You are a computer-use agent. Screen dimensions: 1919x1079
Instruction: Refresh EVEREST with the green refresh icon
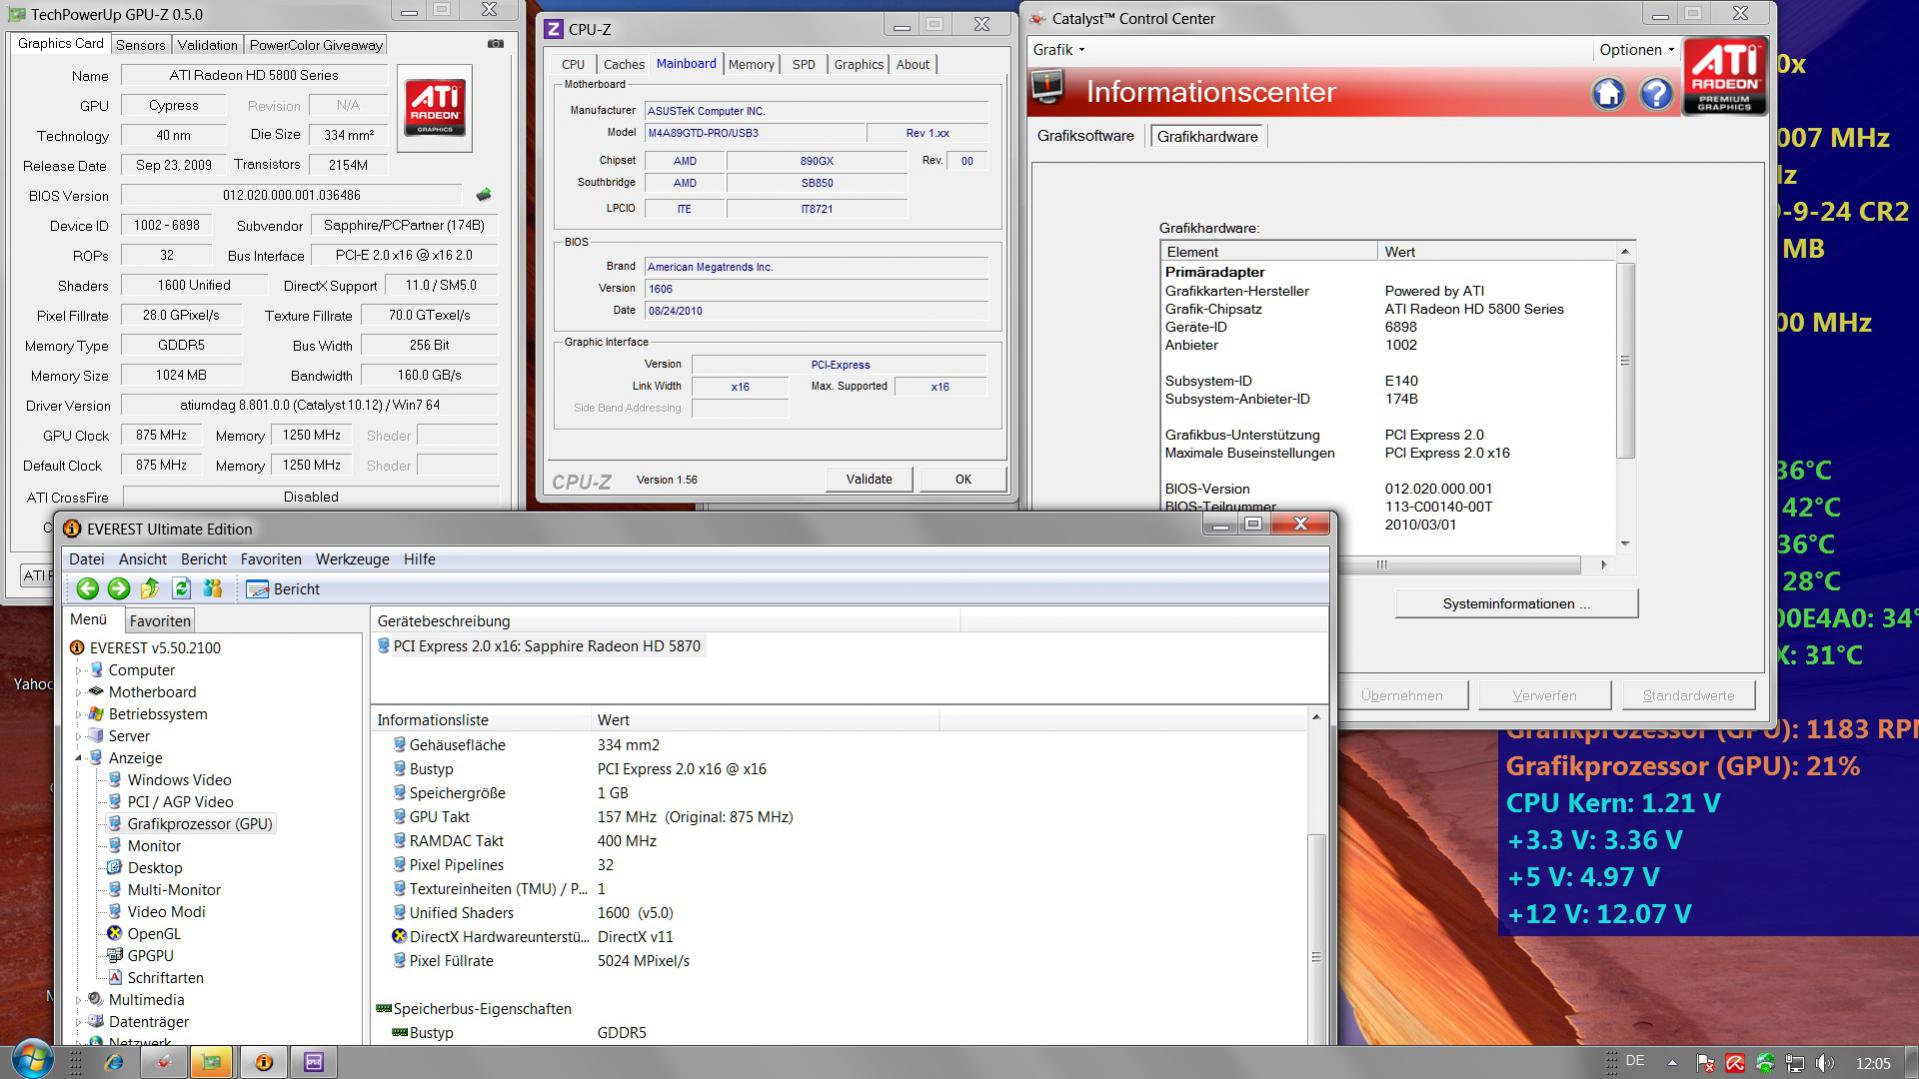(181, 589)
